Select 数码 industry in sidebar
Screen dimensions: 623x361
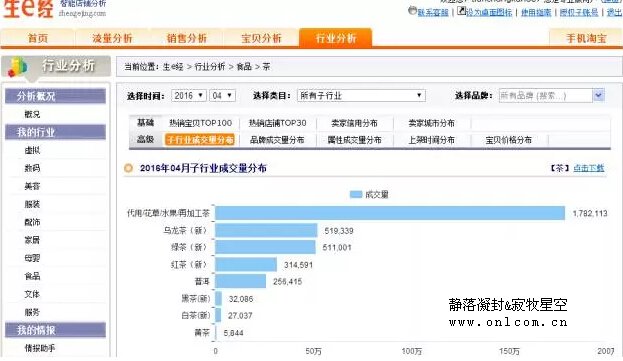pyautogui.click(x=32, y=168)
